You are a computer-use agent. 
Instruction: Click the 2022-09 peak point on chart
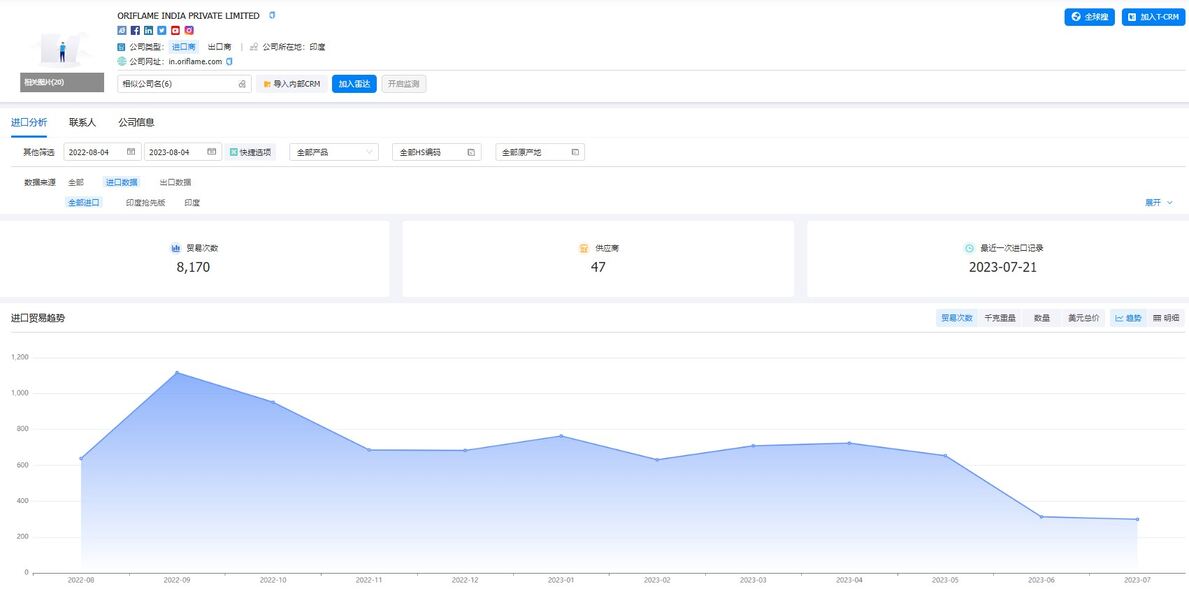pos(177,372)
